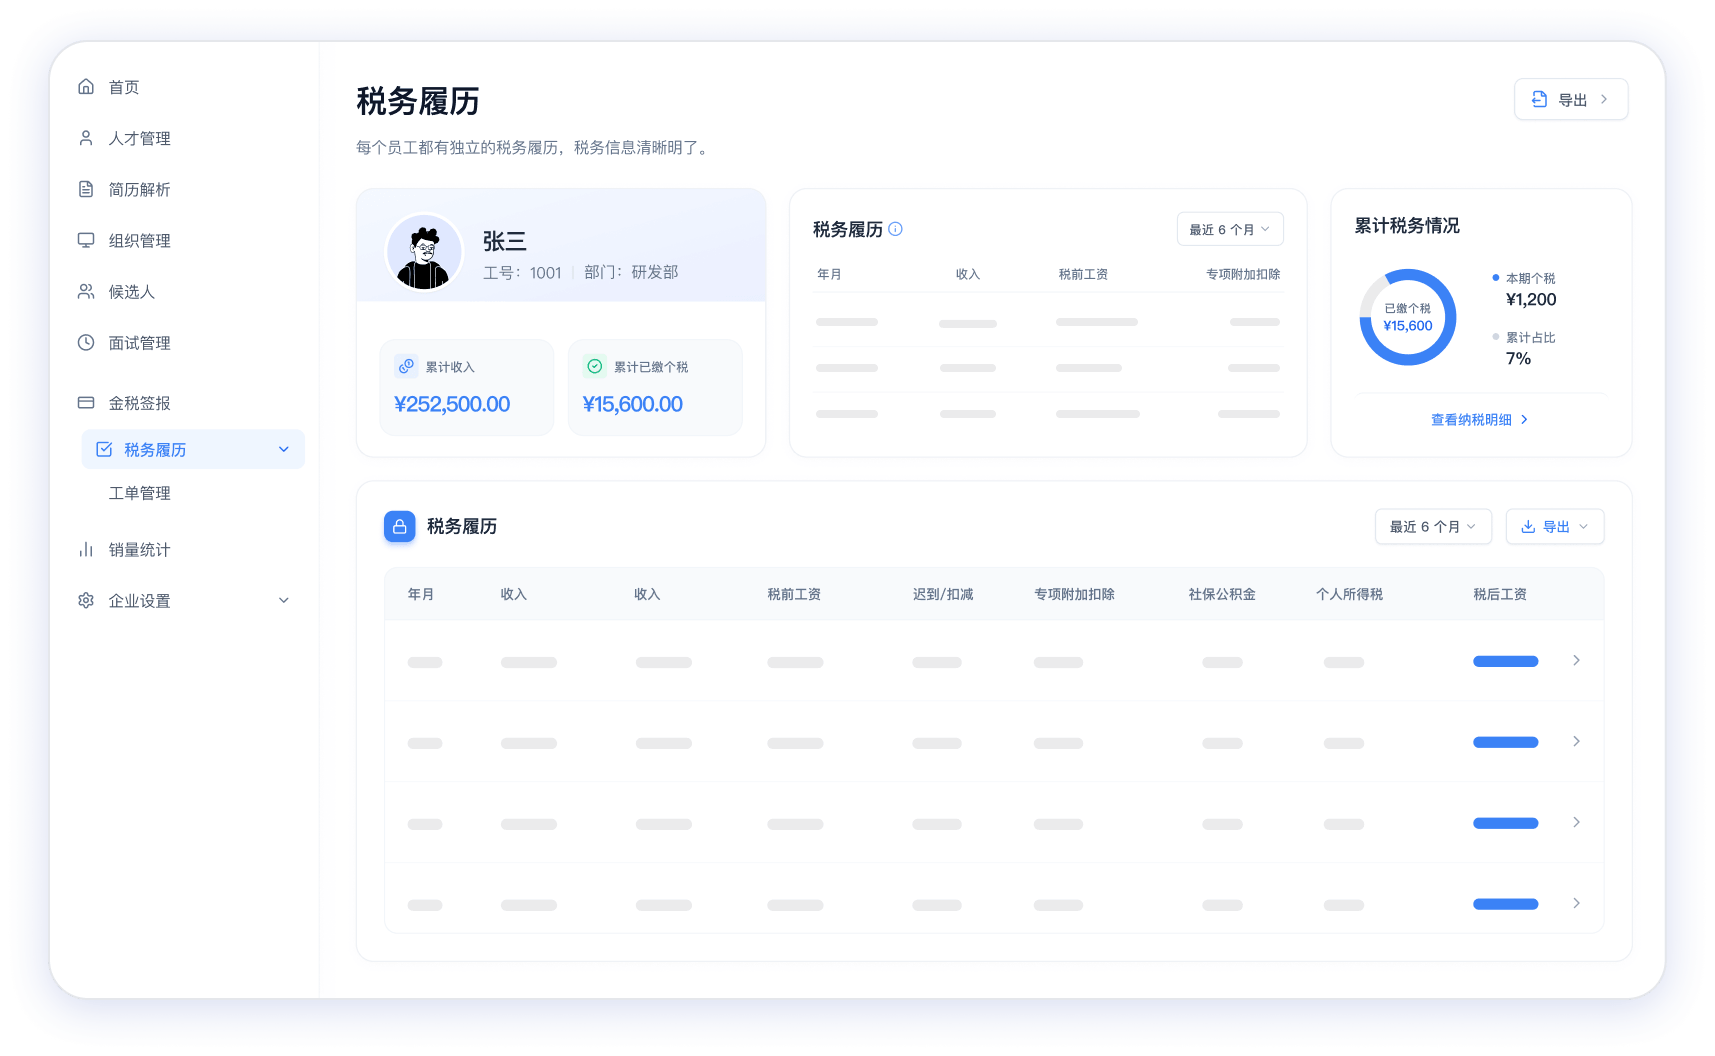Click the edit icon beside sidebar 税务履历

click(104, 449)
